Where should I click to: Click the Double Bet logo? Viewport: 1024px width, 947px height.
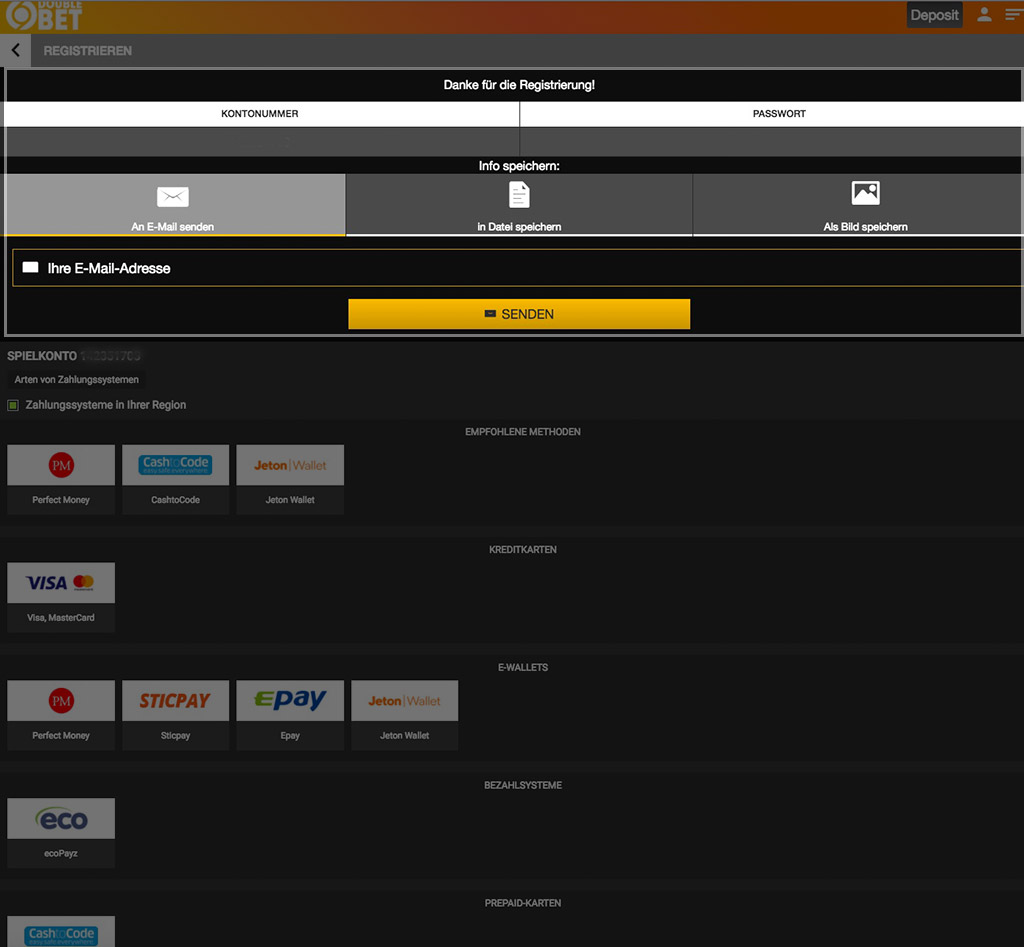[44, 15]
